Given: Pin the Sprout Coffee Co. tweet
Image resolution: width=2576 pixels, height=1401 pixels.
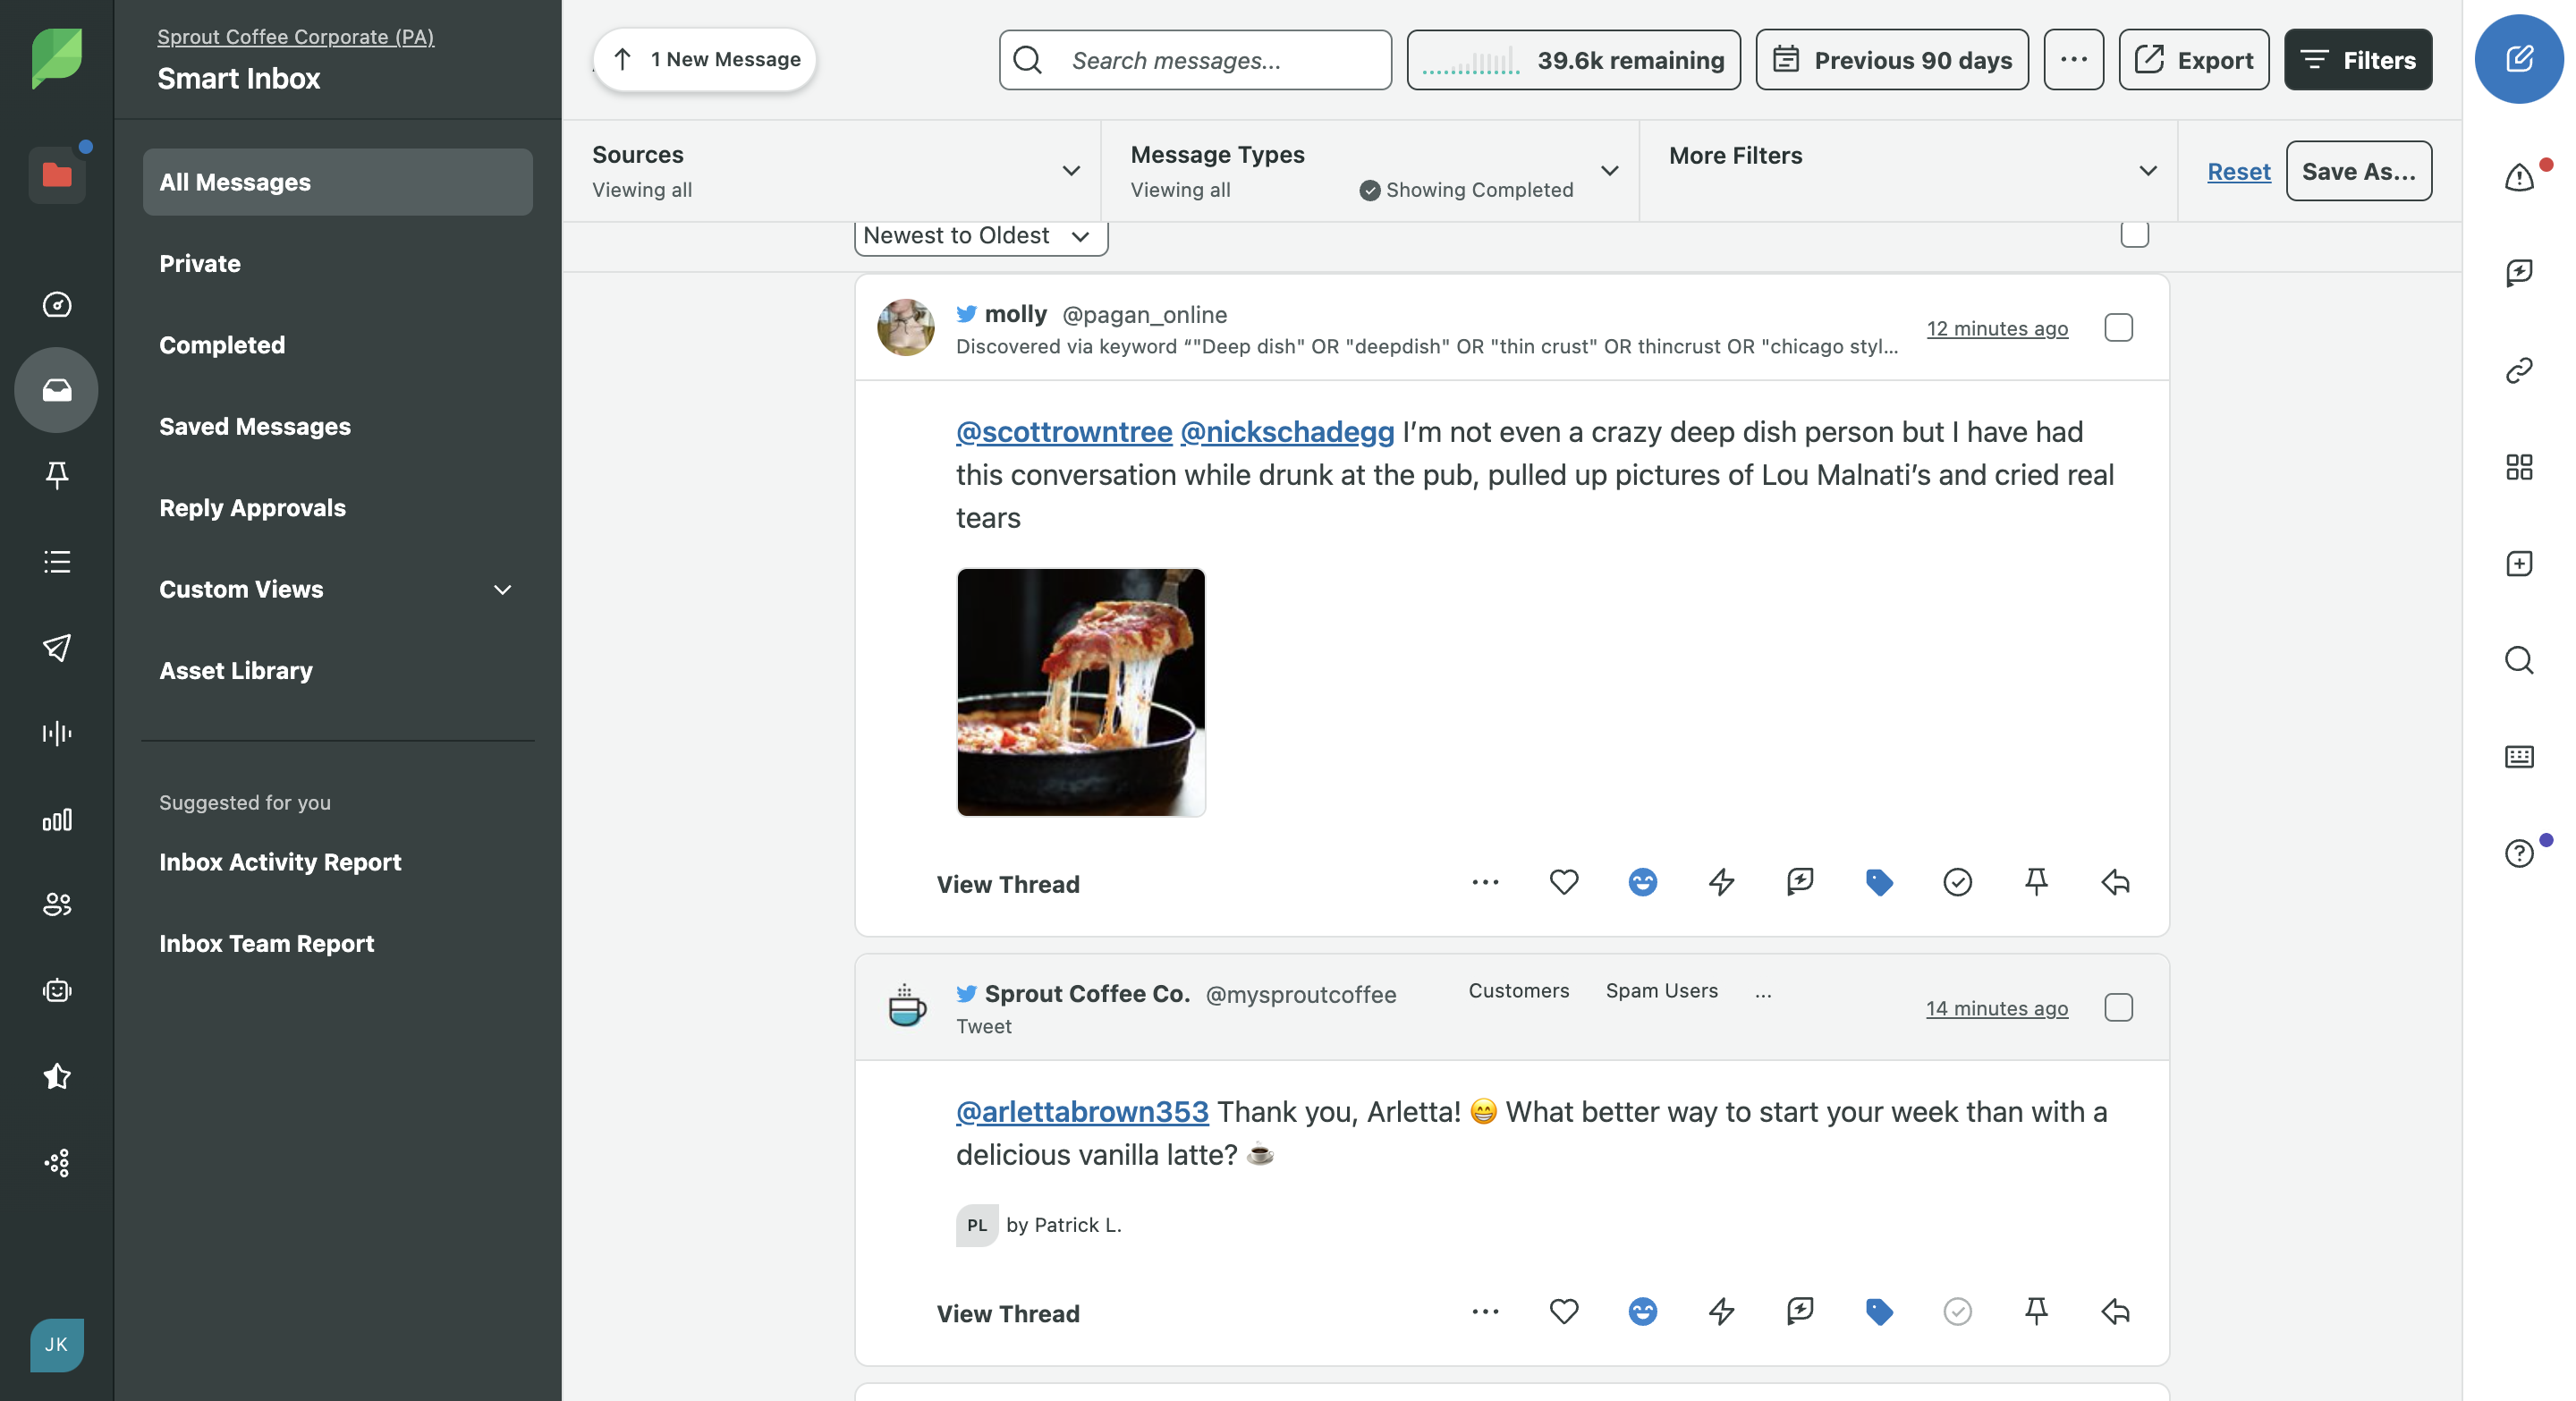Looking at the screenshot, I should point(2035,1311).
